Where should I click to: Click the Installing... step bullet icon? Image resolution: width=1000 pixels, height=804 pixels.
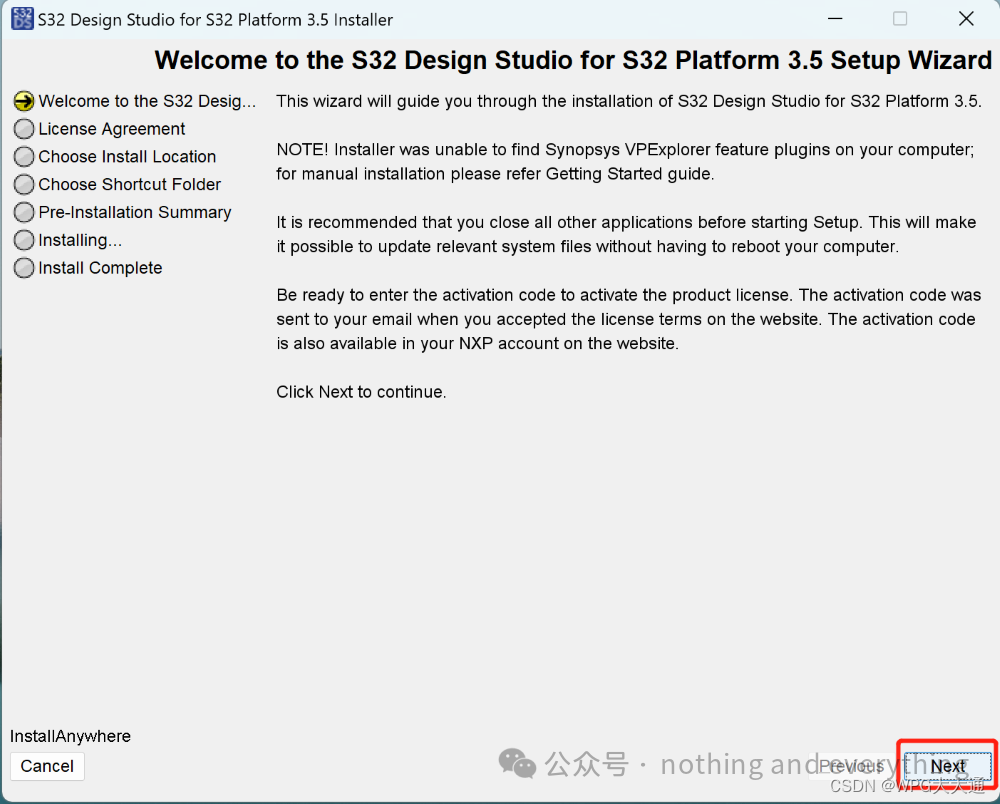coord(24,240)
